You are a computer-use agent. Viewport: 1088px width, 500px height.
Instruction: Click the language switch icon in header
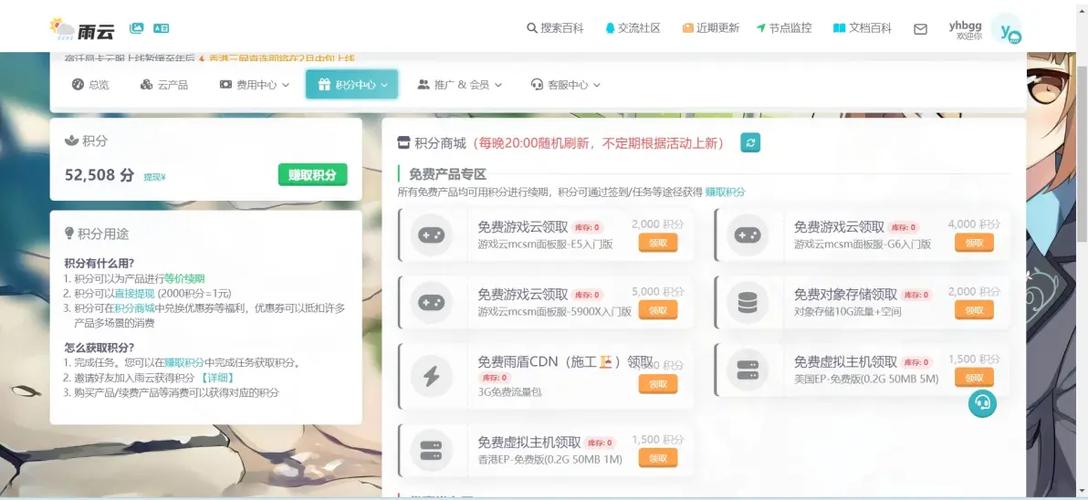[161, 28]
